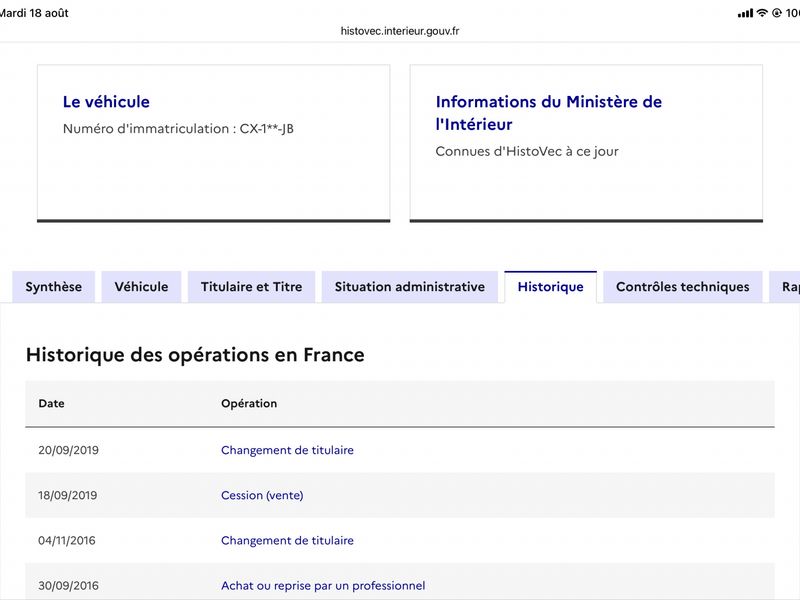Image resolution: width=800 pixels, height=600 pixels.
Task: Tap the histovec.interieur.gouv.fr address bar
Action: point(400,31)
